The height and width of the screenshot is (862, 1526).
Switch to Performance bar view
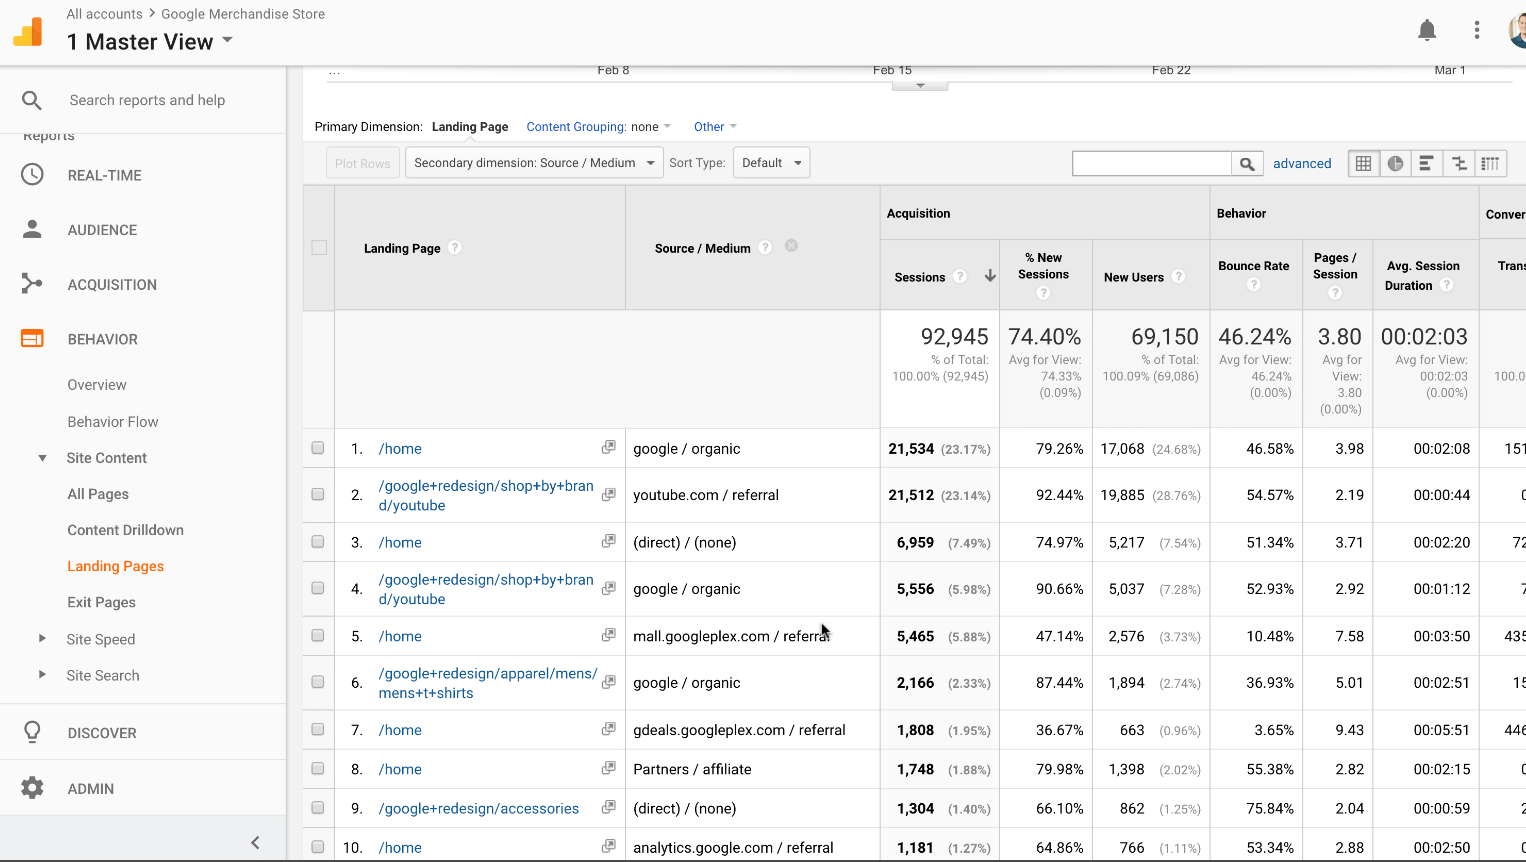click(x=1427, y=164)
